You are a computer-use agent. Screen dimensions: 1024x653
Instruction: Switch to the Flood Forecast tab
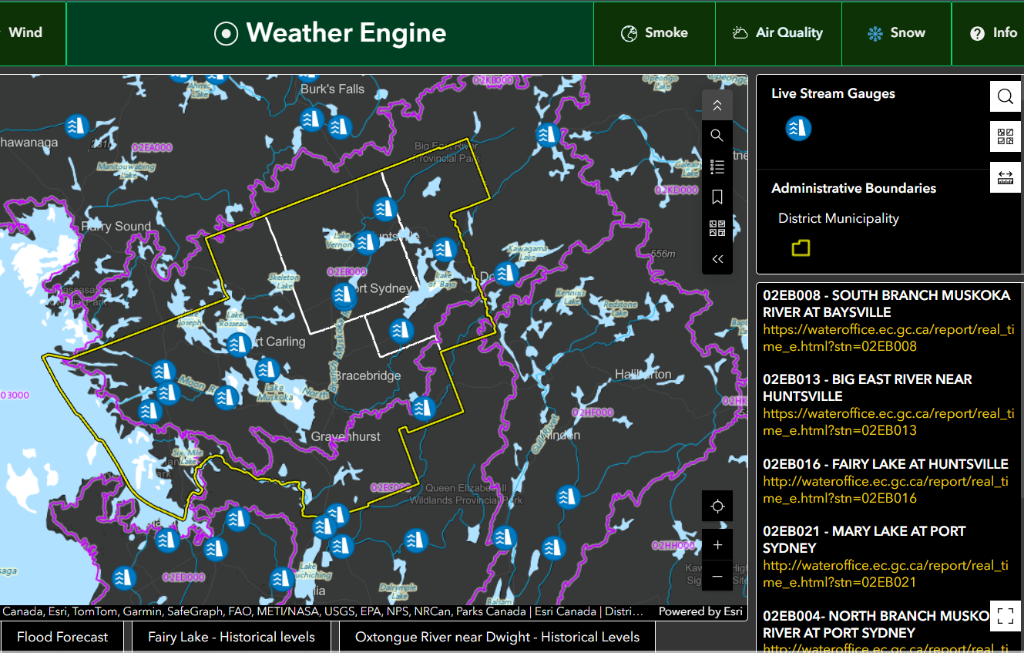point(62,637)
